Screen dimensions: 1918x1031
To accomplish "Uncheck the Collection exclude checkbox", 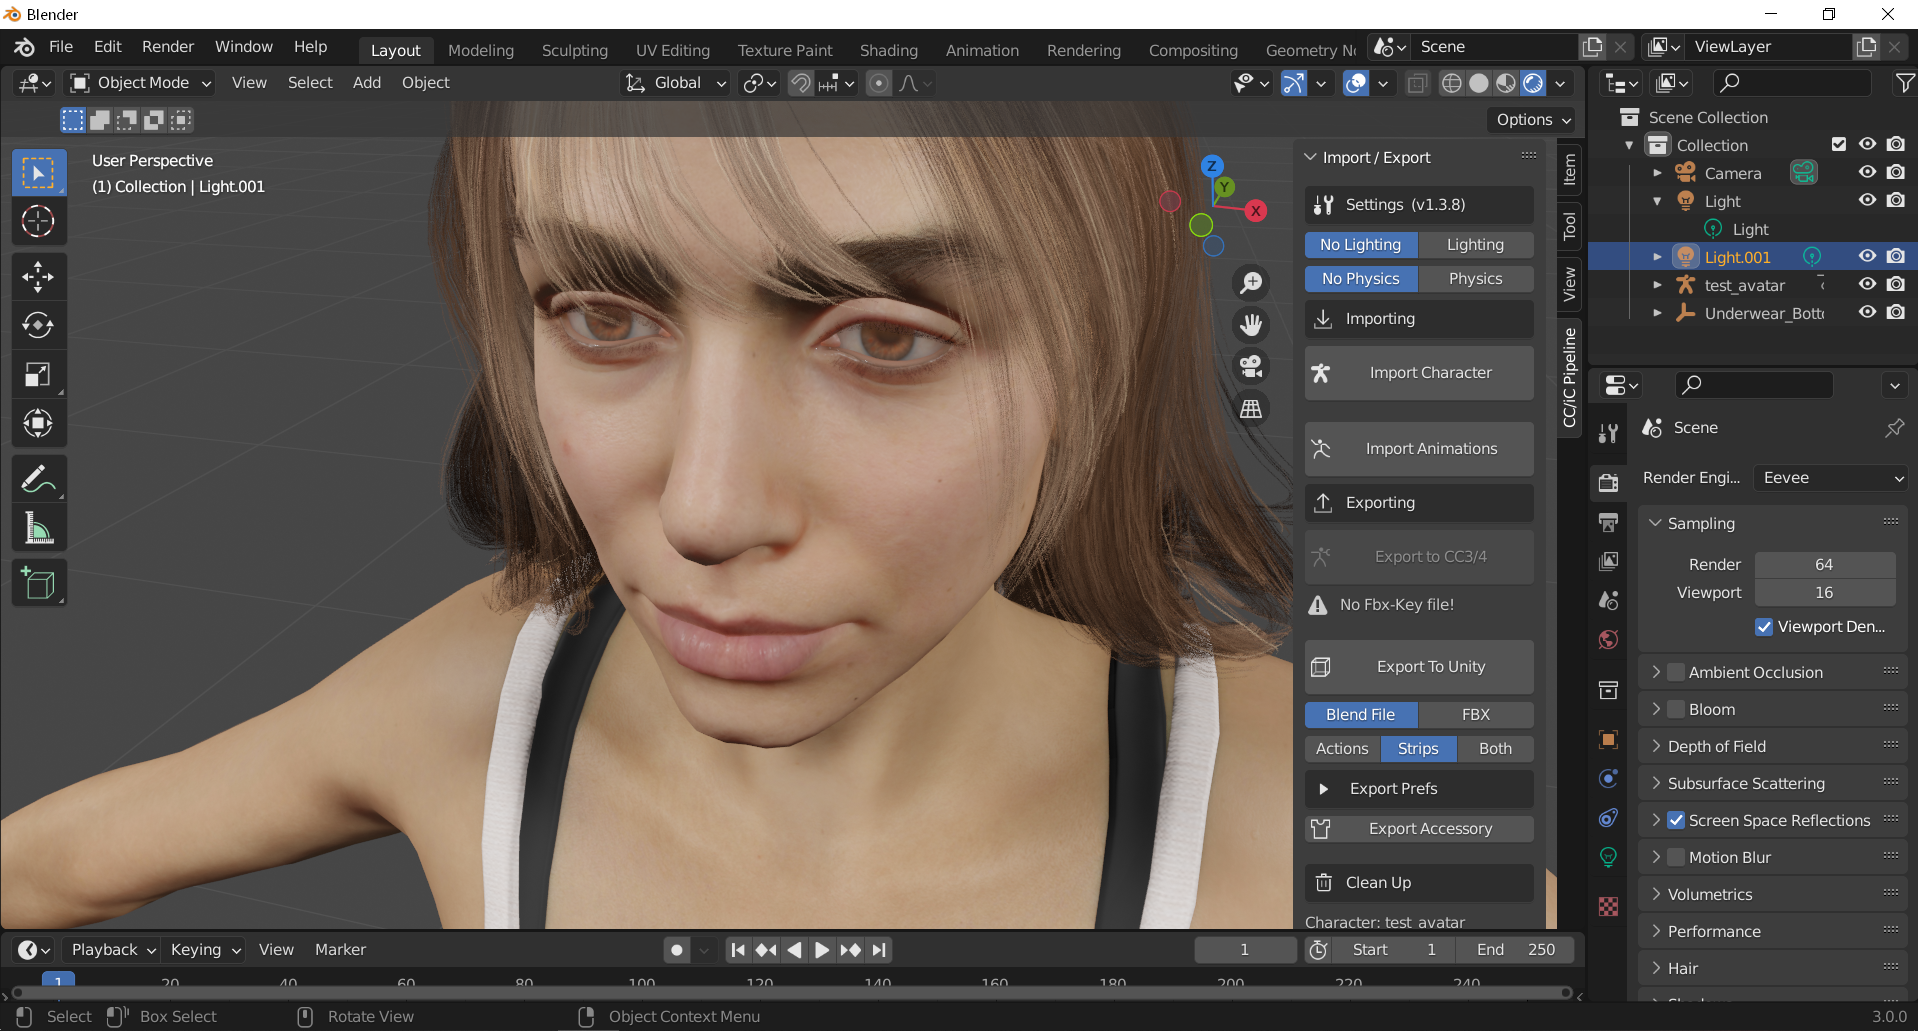I will tap(1838, 145).
